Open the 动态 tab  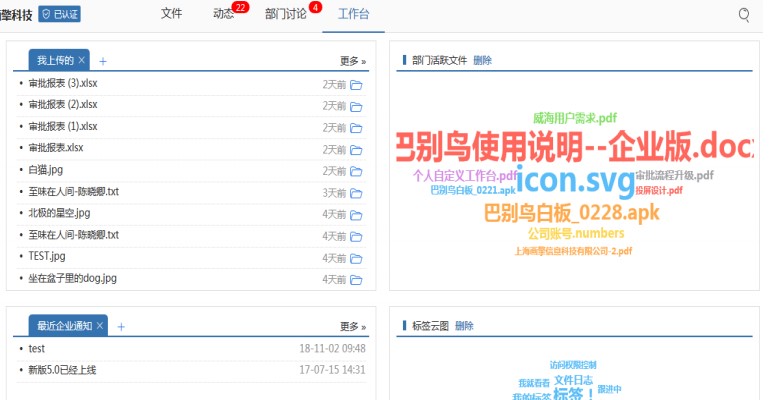[x=224, y=14]
